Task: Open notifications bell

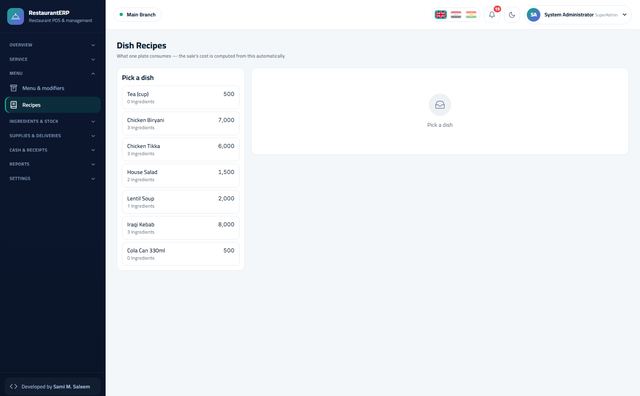Action: tap(492, 15)
